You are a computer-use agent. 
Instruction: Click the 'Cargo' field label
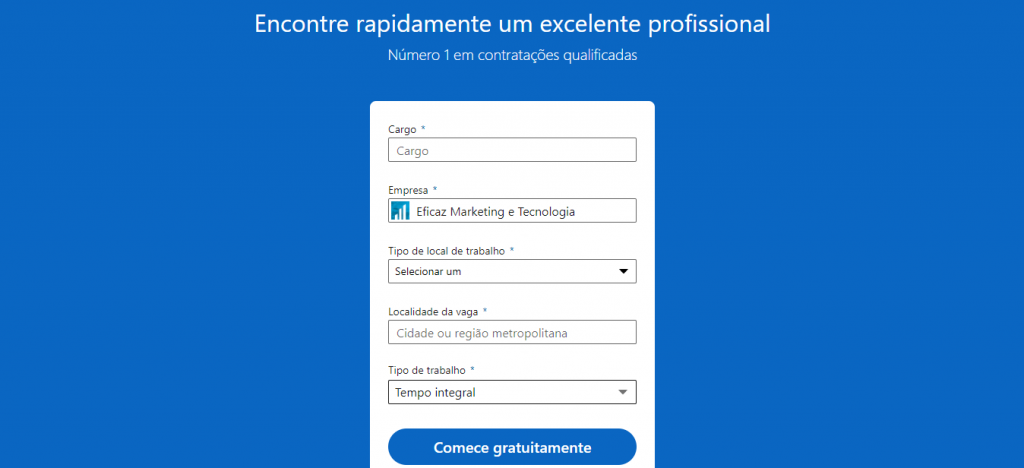[402, 129]
